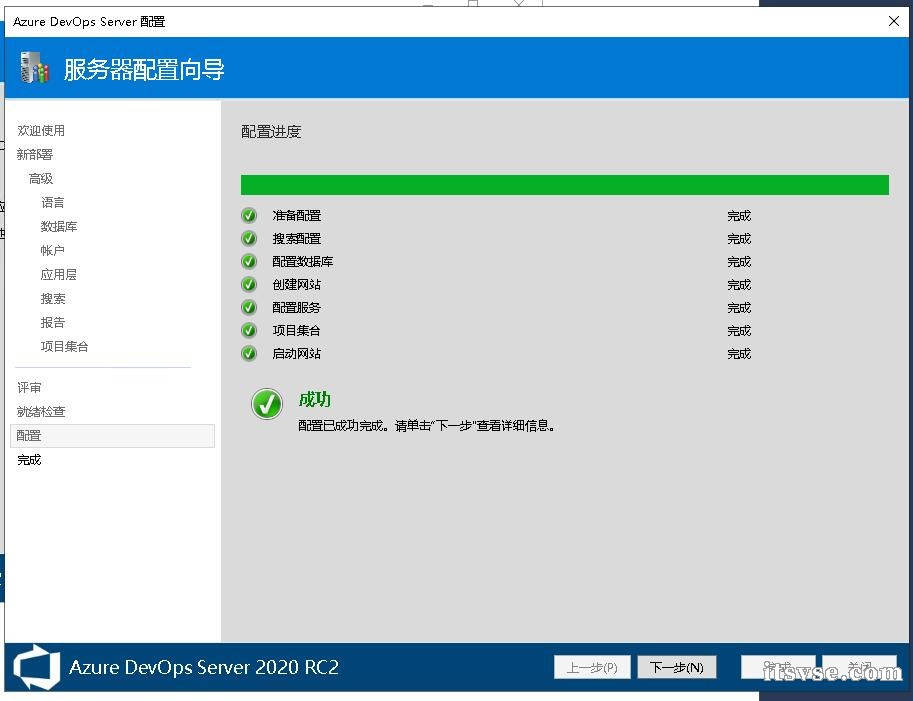Click the disabled 上一步(P) button
913x701 pixels.
592,667
